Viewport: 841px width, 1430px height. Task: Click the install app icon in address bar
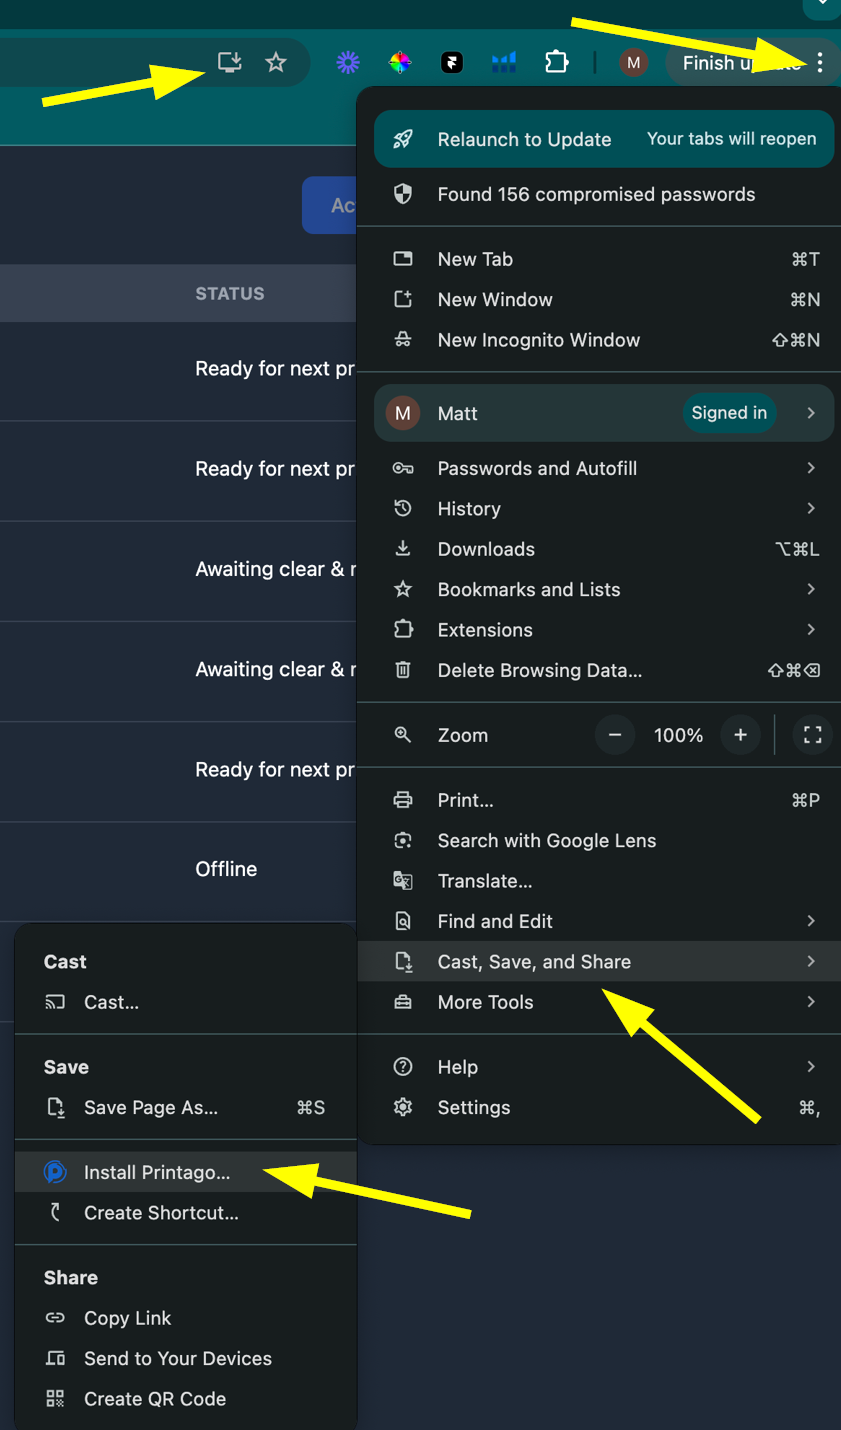point(230,63)
